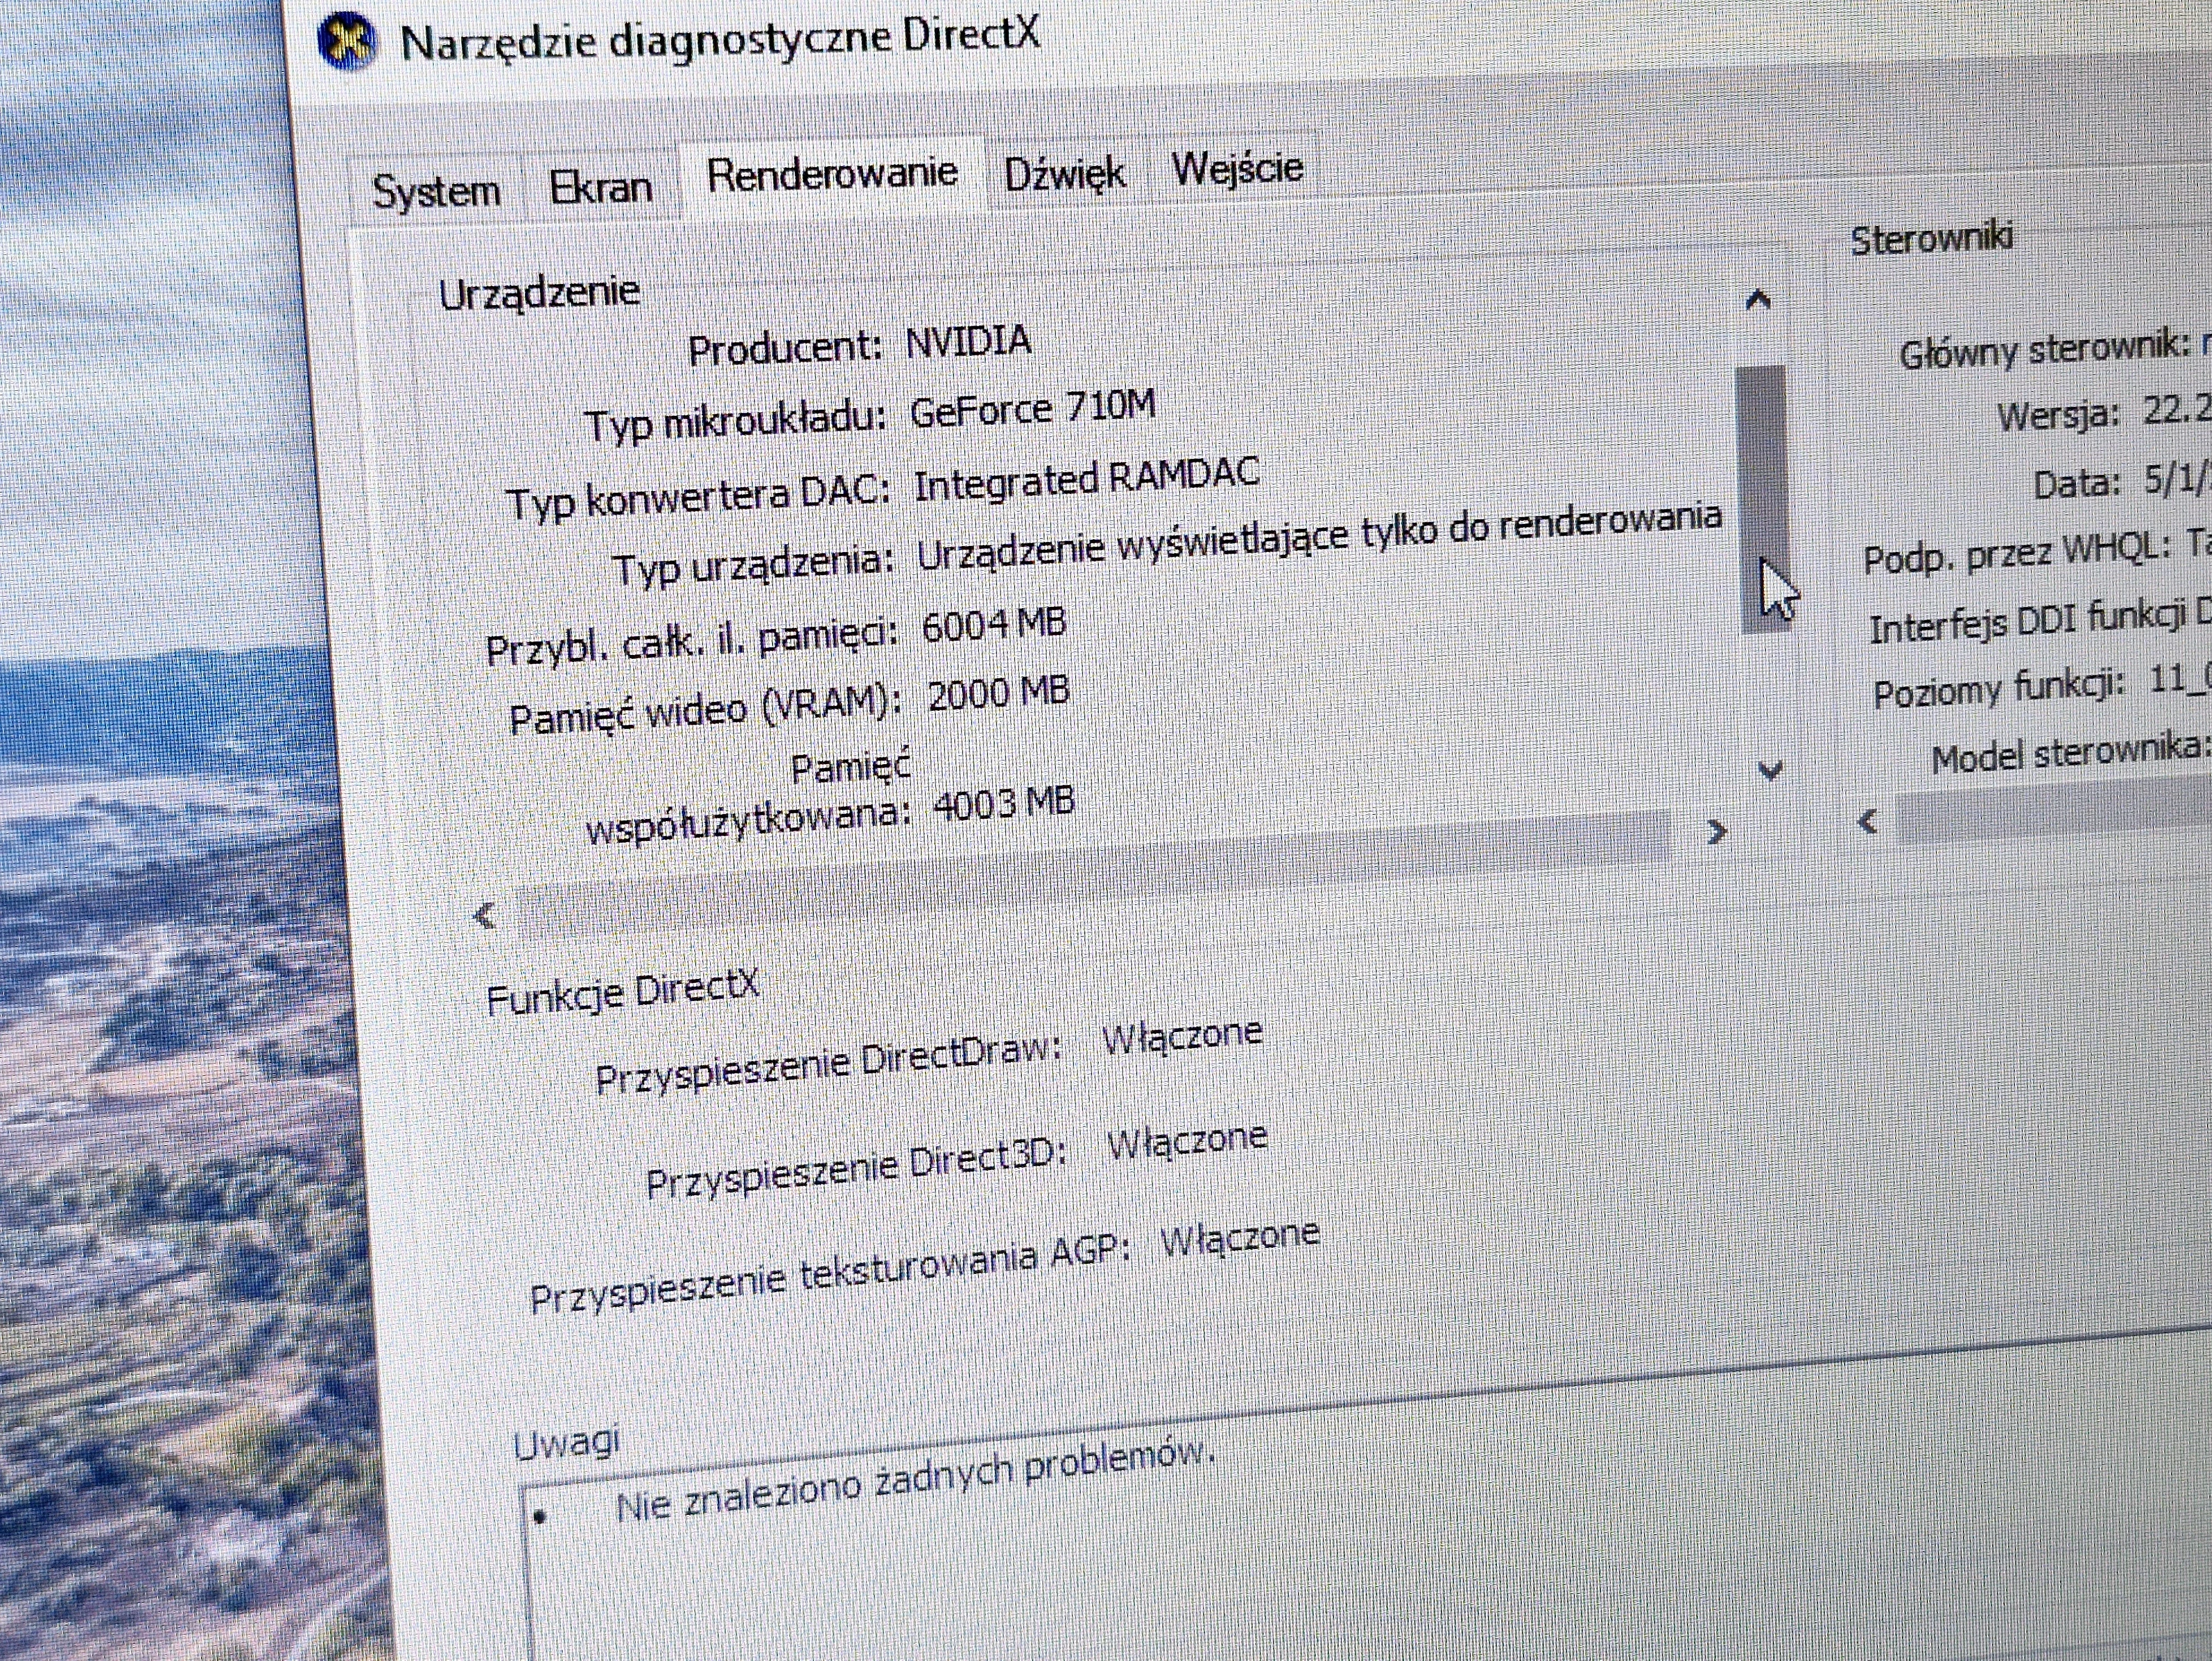
Task: Click the GeForce 710M chip type value
Action: (1032, 408)
